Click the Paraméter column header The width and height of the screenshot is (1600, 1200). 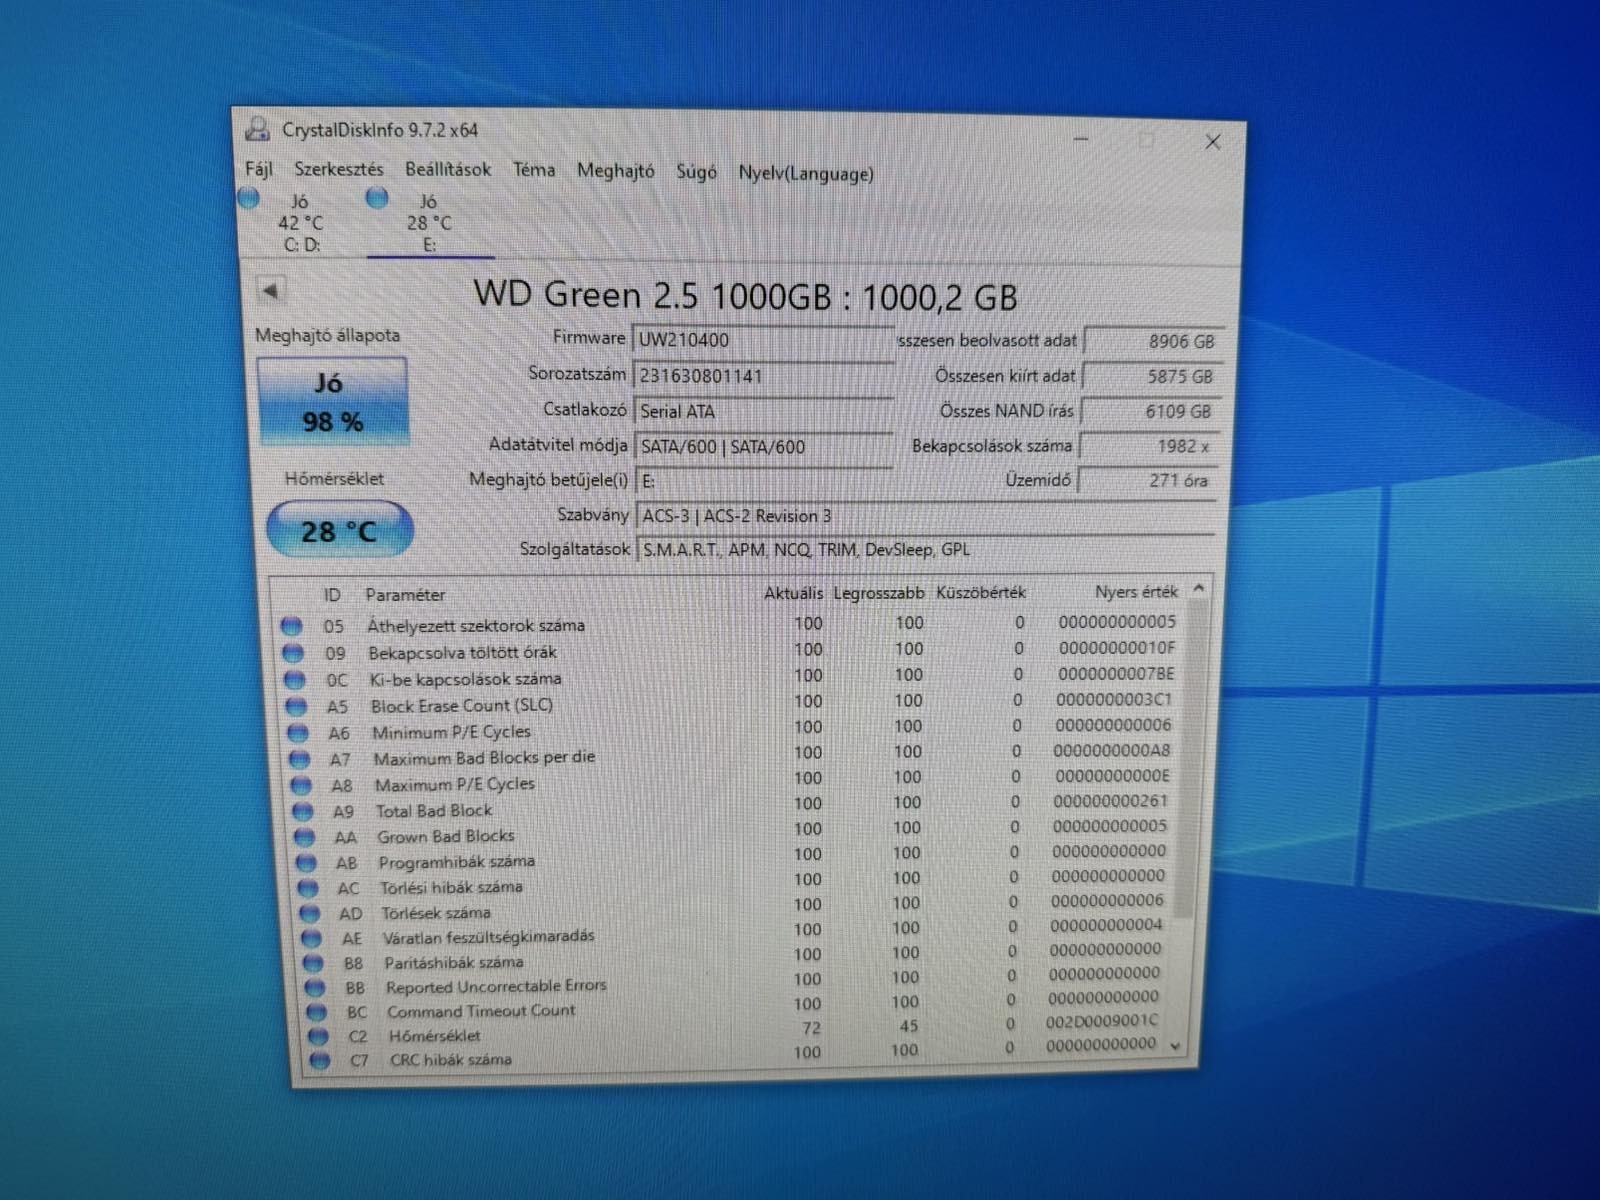point(405,595)
